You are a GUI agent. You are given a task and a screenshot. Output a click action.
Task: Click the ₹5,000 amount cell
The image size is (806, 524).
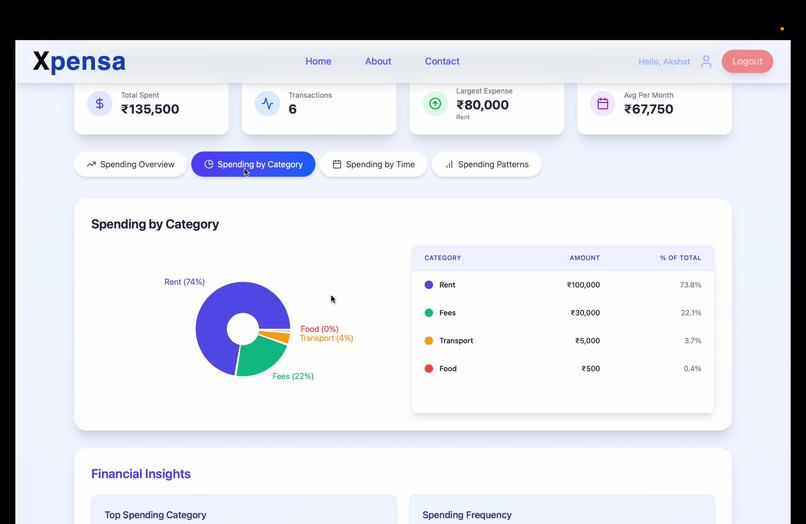(x=588, y=340)
